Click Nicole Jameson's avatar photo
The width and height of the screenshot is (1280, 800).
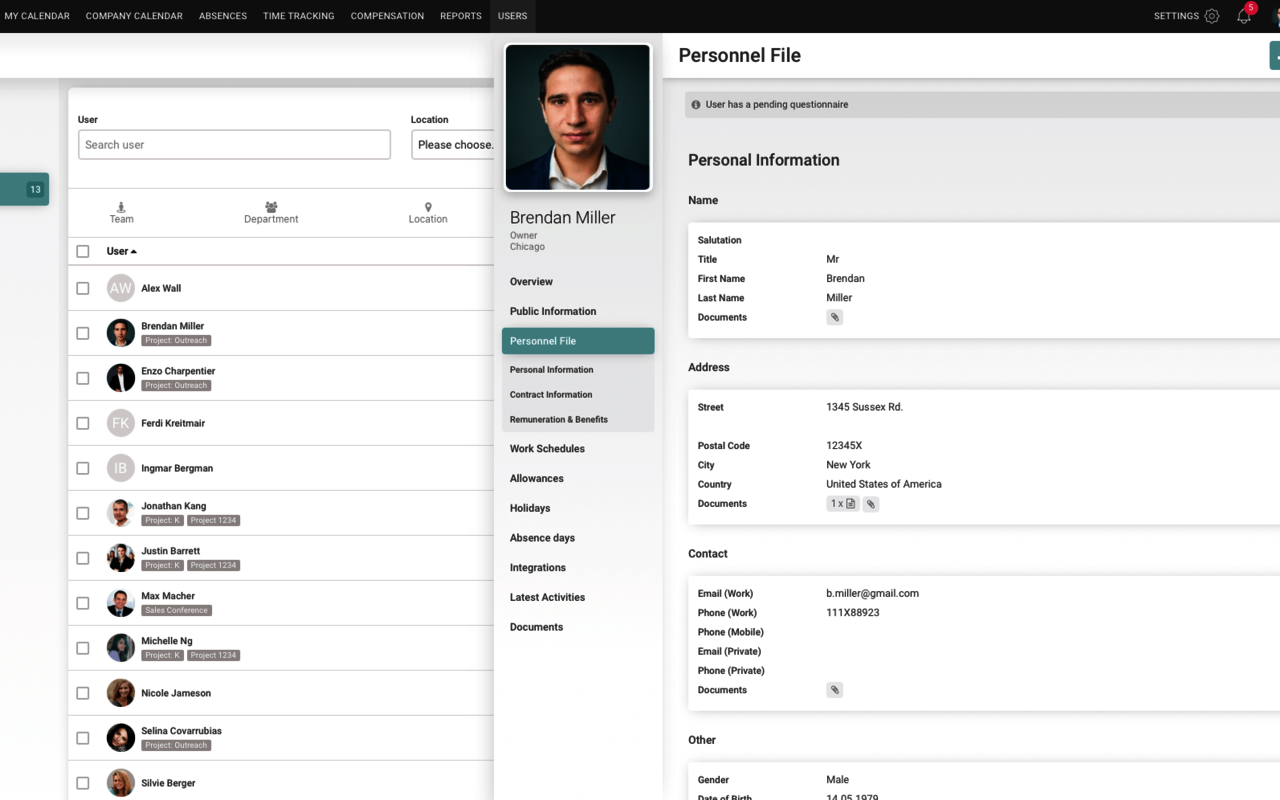(x=121, y=693)
